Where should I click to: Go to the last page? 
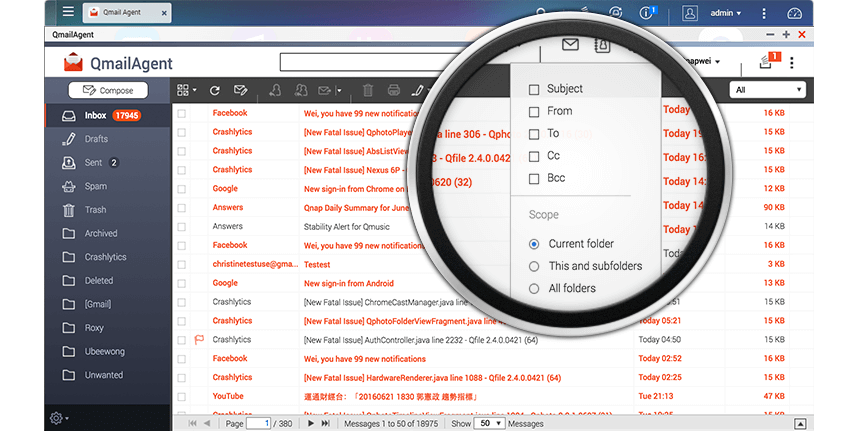coord(325,423)
